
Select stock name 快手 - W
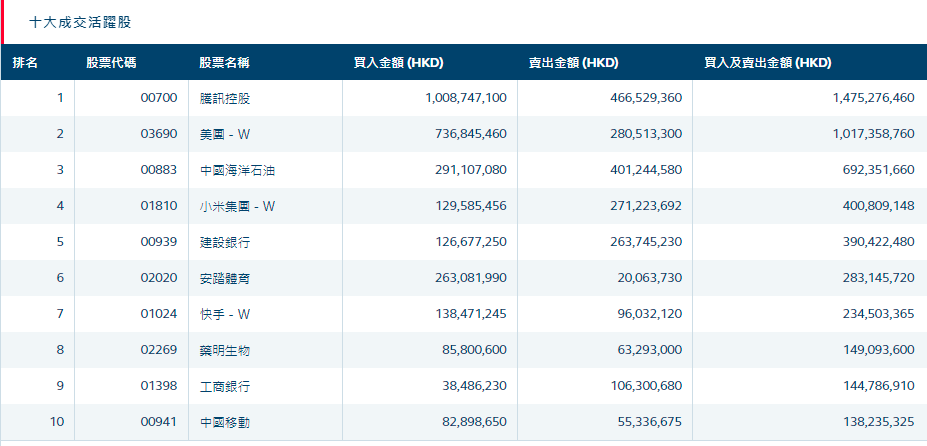tap(225, 314)
